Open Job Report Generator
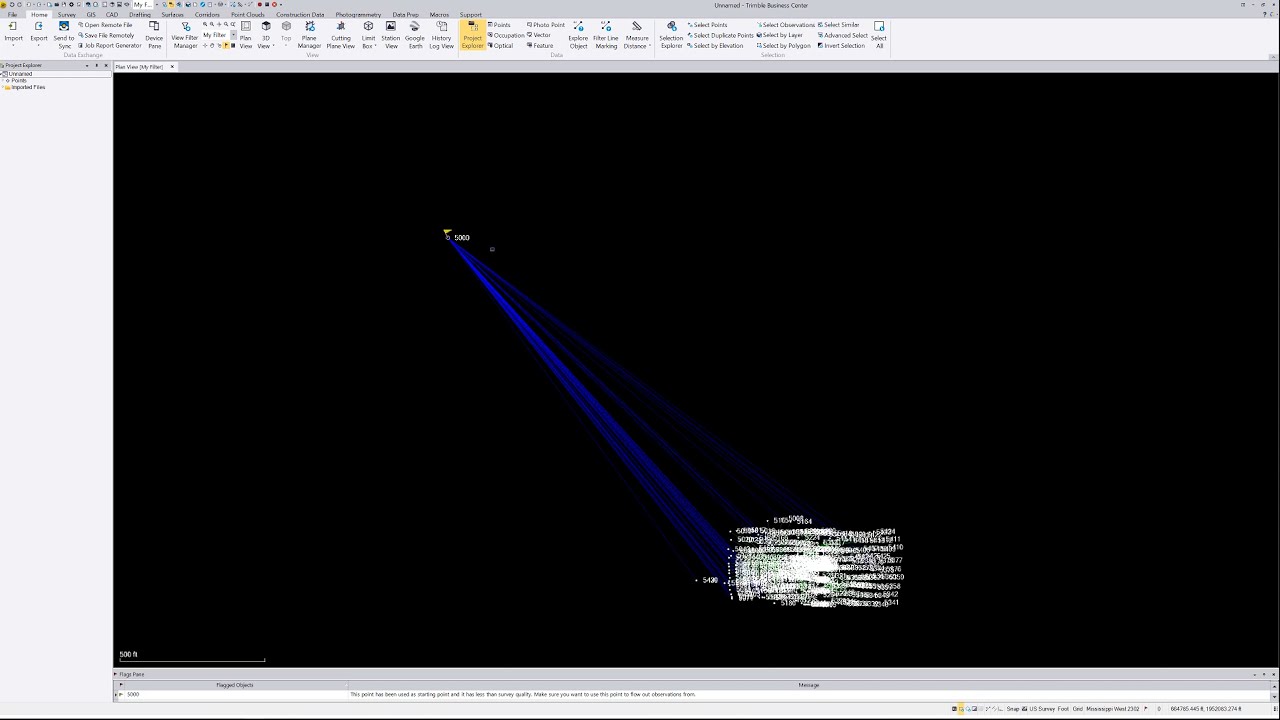Screen dimensions: 1280x720 click(x=110, y=45)
